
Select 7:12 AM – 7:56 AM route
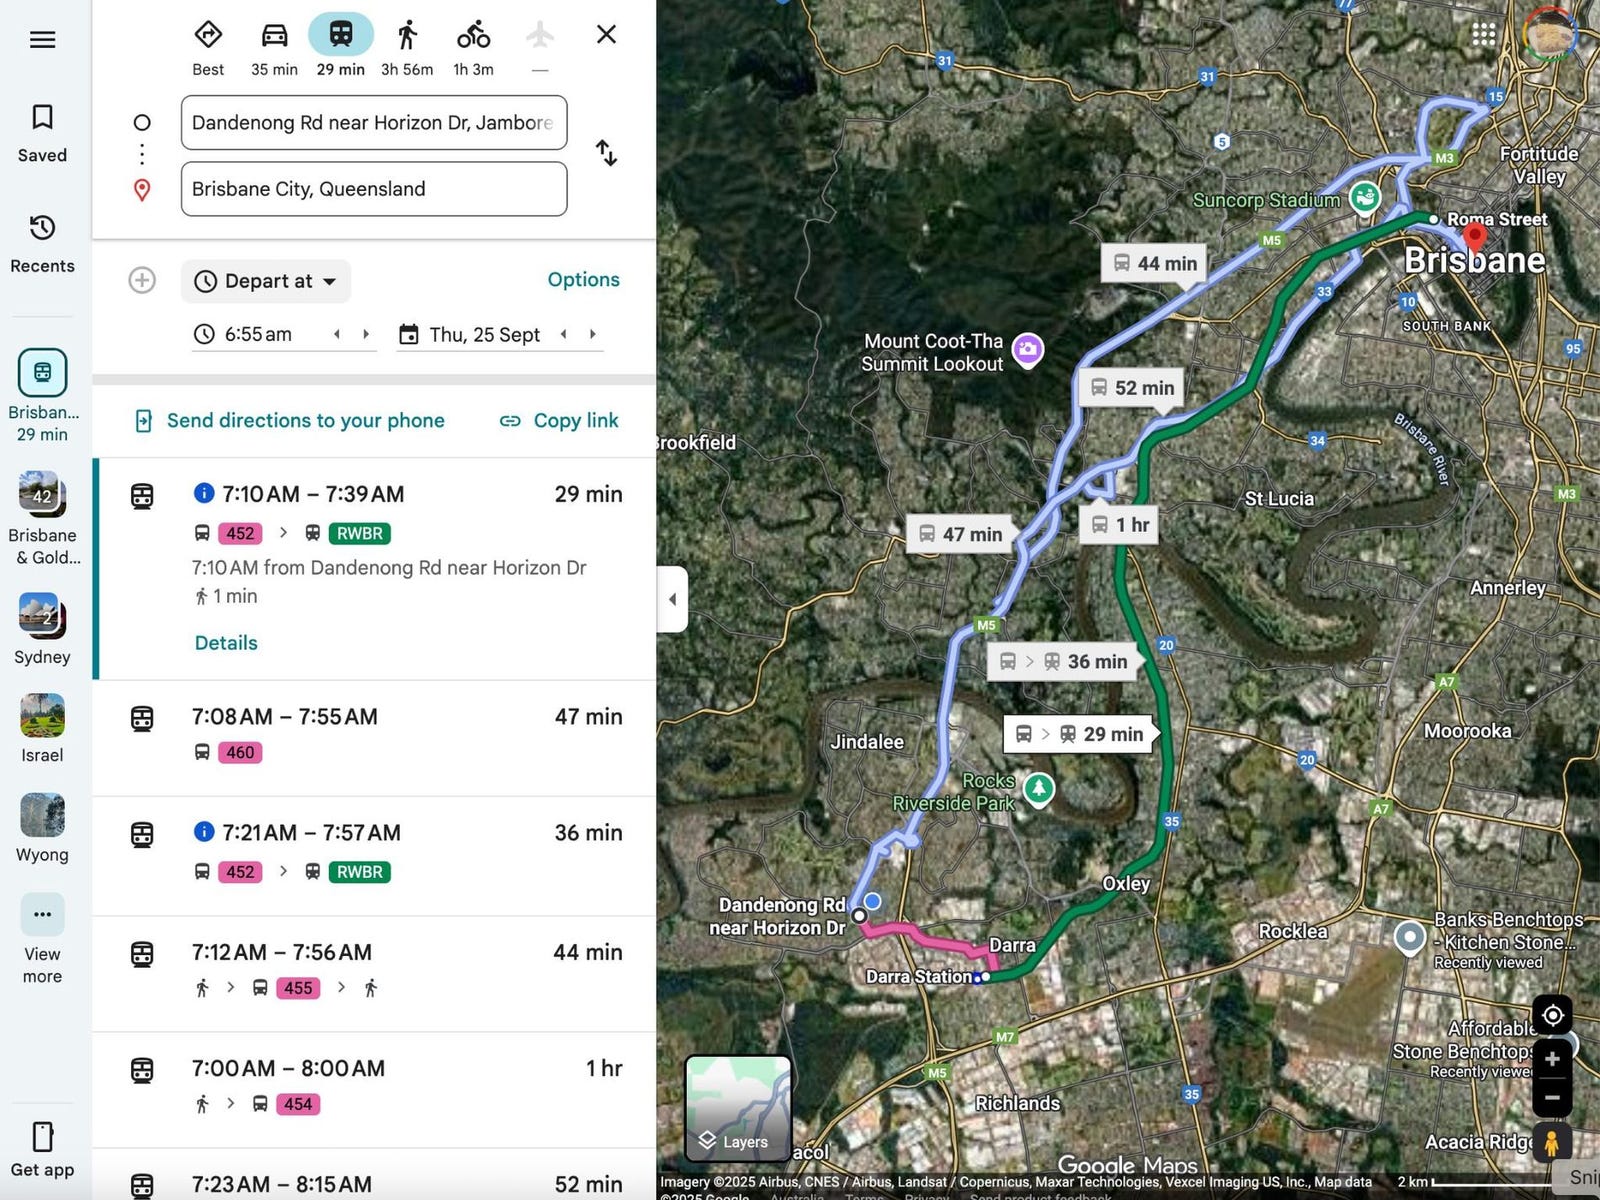[376, 974]
